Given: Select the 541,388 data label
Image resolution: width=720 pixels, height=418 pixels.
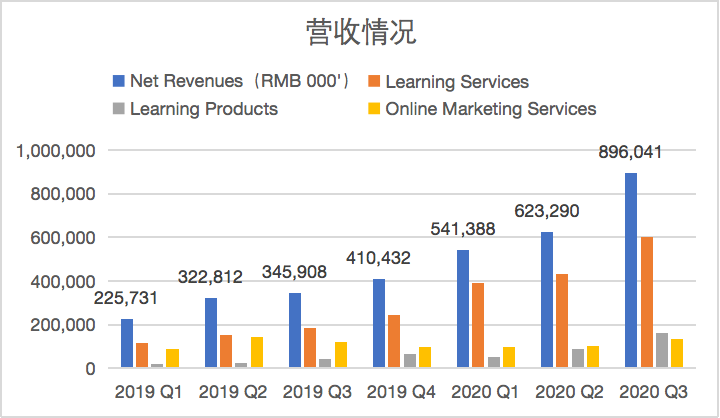Looking at the screenshot, I should tap(462, 229).
